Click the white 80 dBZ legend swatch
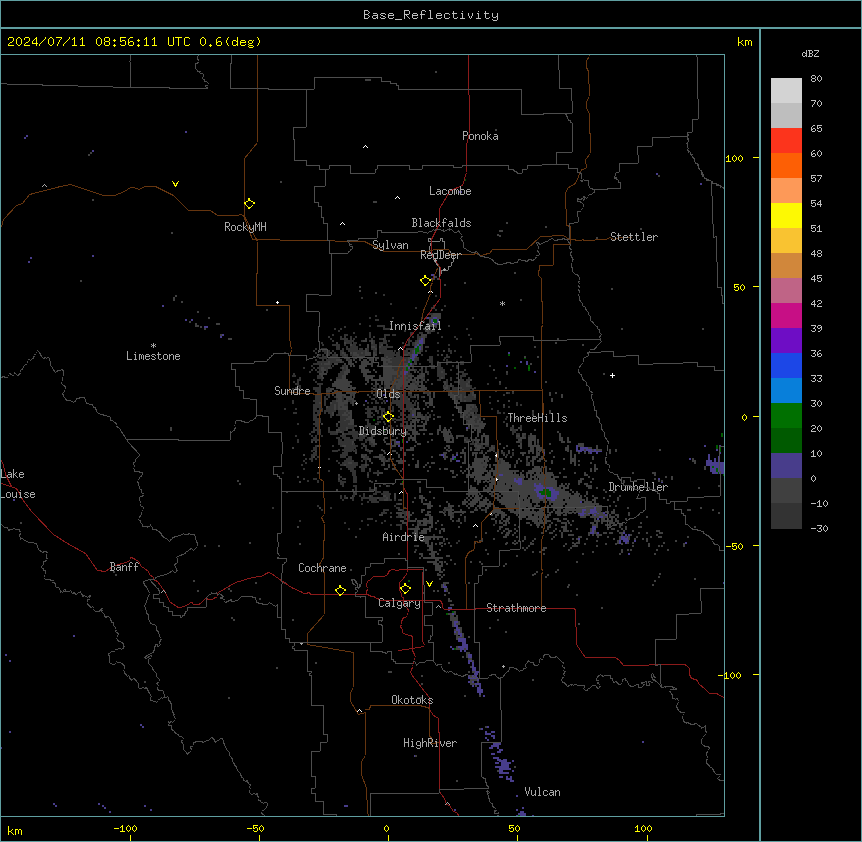The width and height of the screenshot is (862, 842). pos(786,91)
